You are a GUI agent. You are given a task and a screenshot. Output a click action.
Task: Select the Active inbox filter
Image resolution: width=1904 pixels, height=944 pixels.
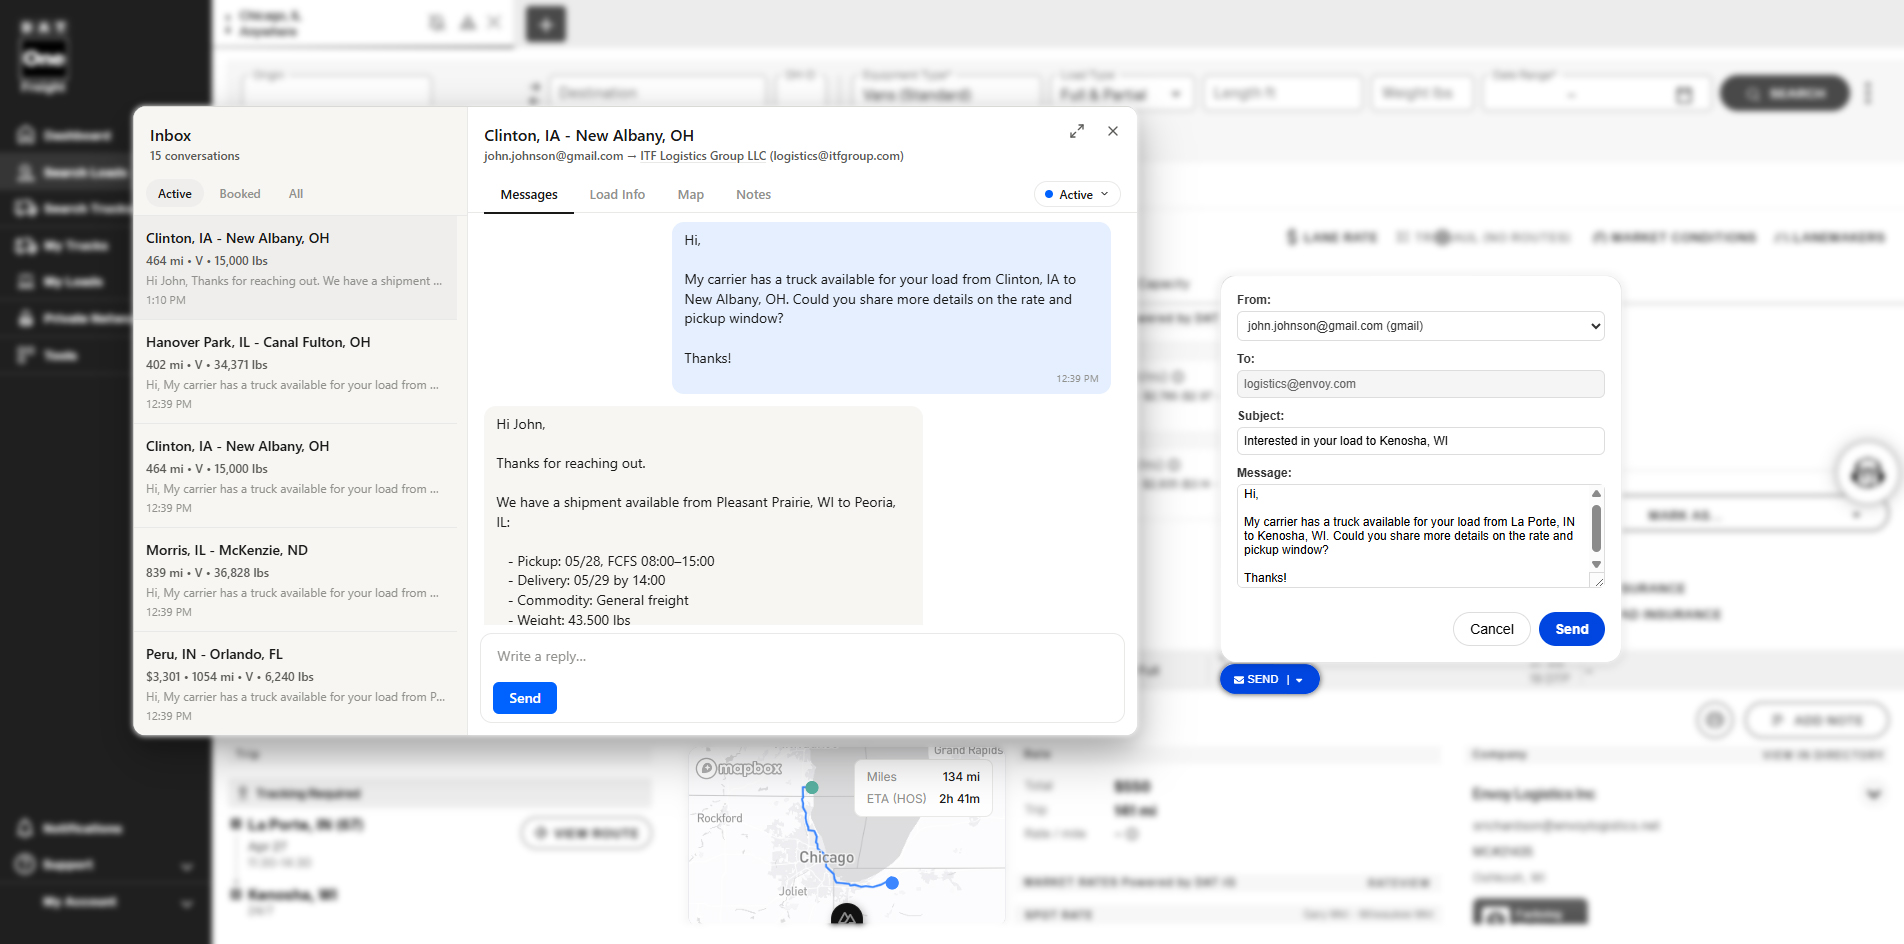pyautogui.click(x=175, y=193)
